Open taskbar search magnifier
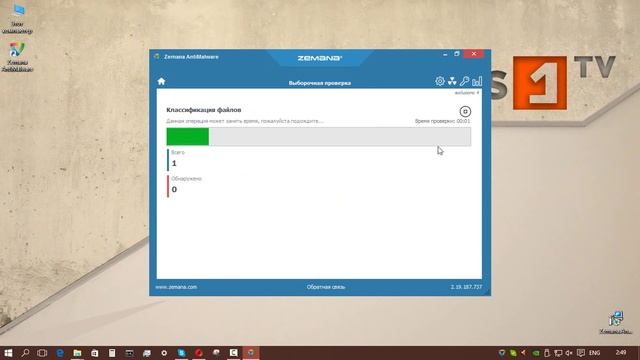This screenshot has width=640, height=360. pos(25,353)
